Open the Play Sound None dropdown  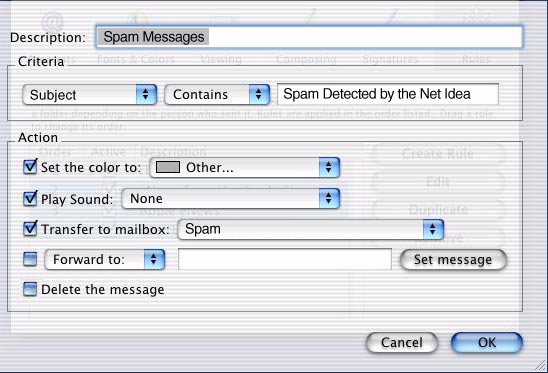[x=231, y=199]
